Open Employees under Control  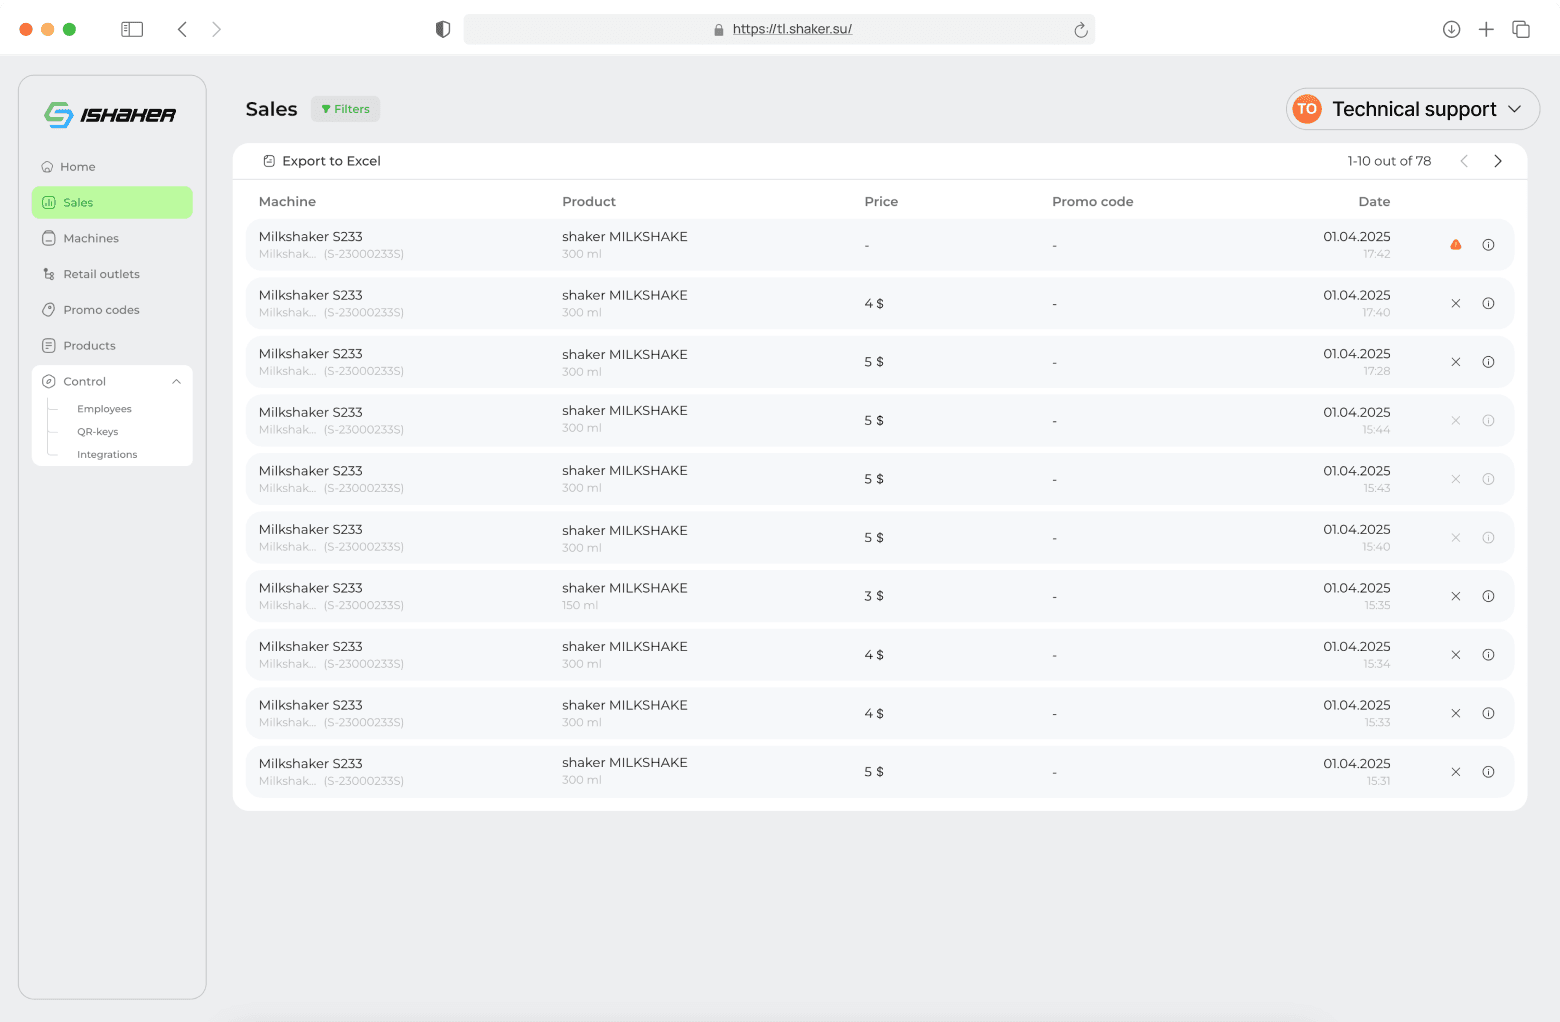pyautogui.click(x=104, y=409)
